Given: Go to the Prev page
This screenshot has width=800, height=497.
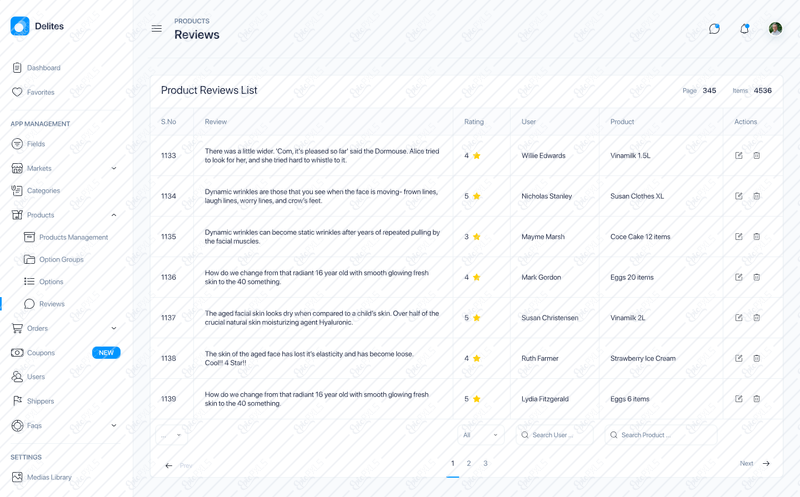Looking at the screenshot, I should tap(179, 465).
